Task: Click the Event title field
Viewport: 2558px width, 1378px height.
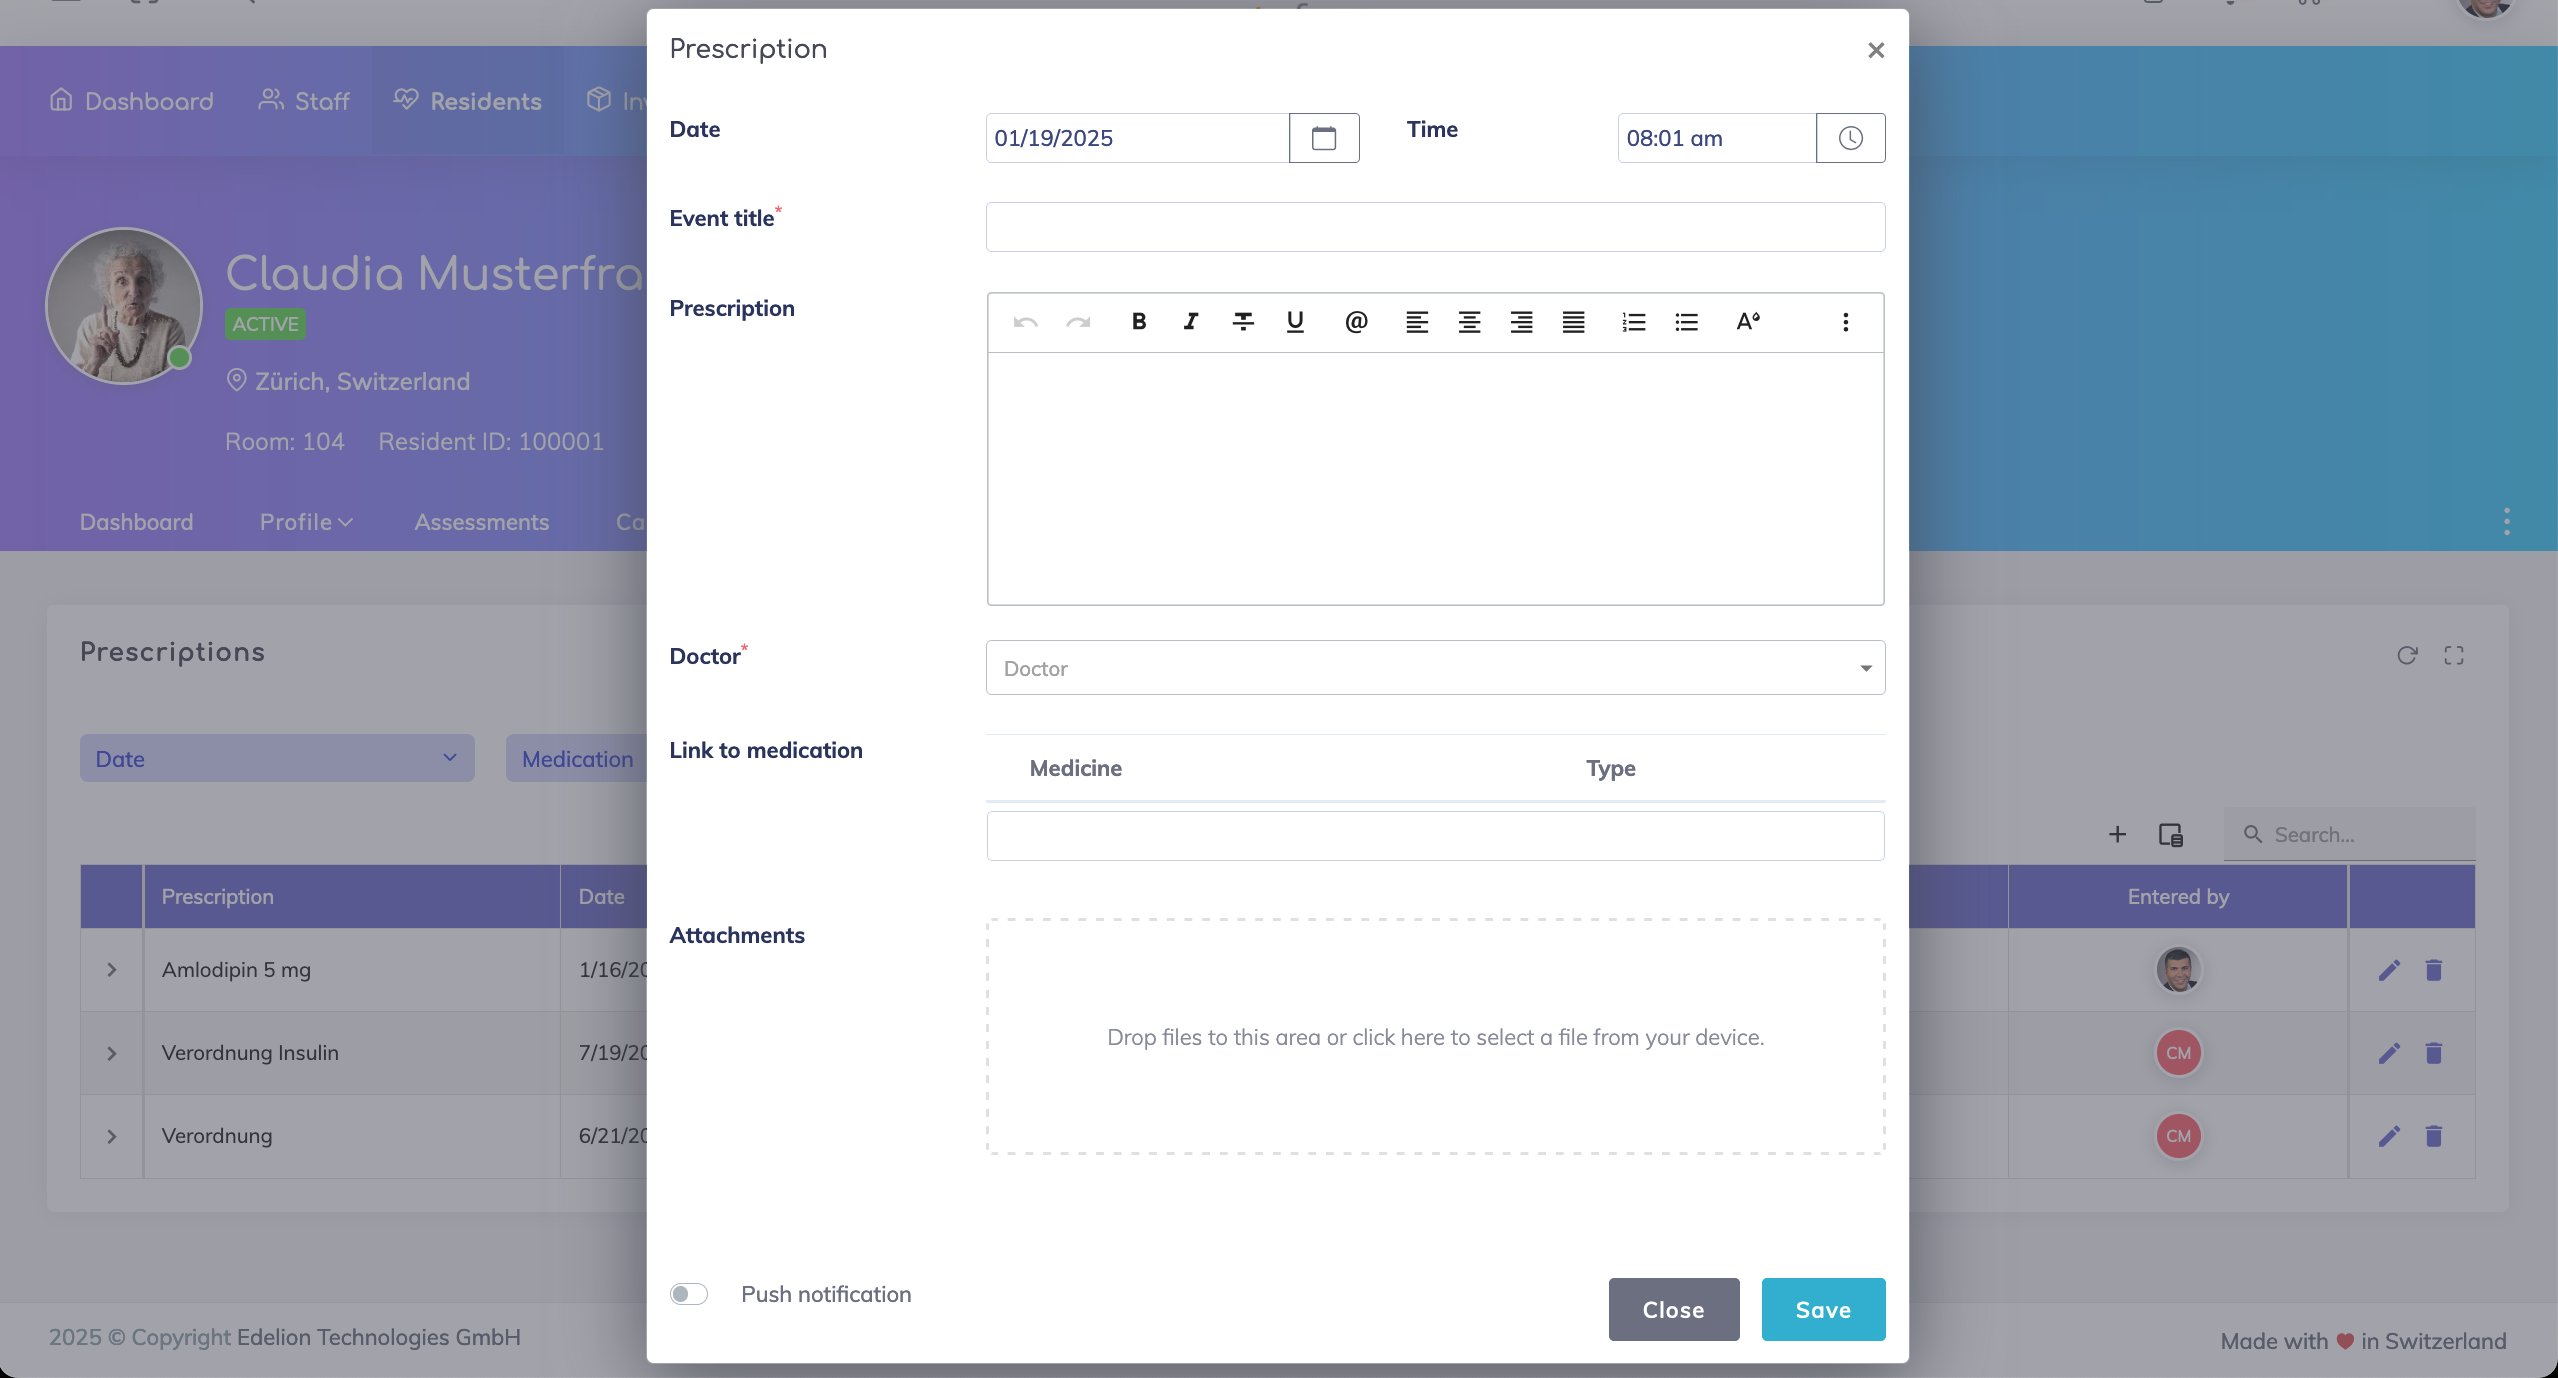Action: (x=1435, y=228)
